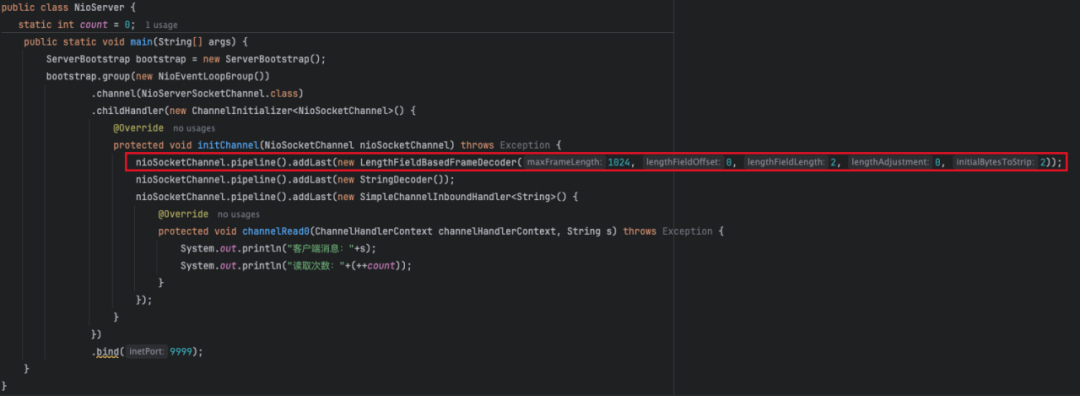Click the 'no usages' hint above channelRead0
Screen dimensions: 1080x396
238,214
